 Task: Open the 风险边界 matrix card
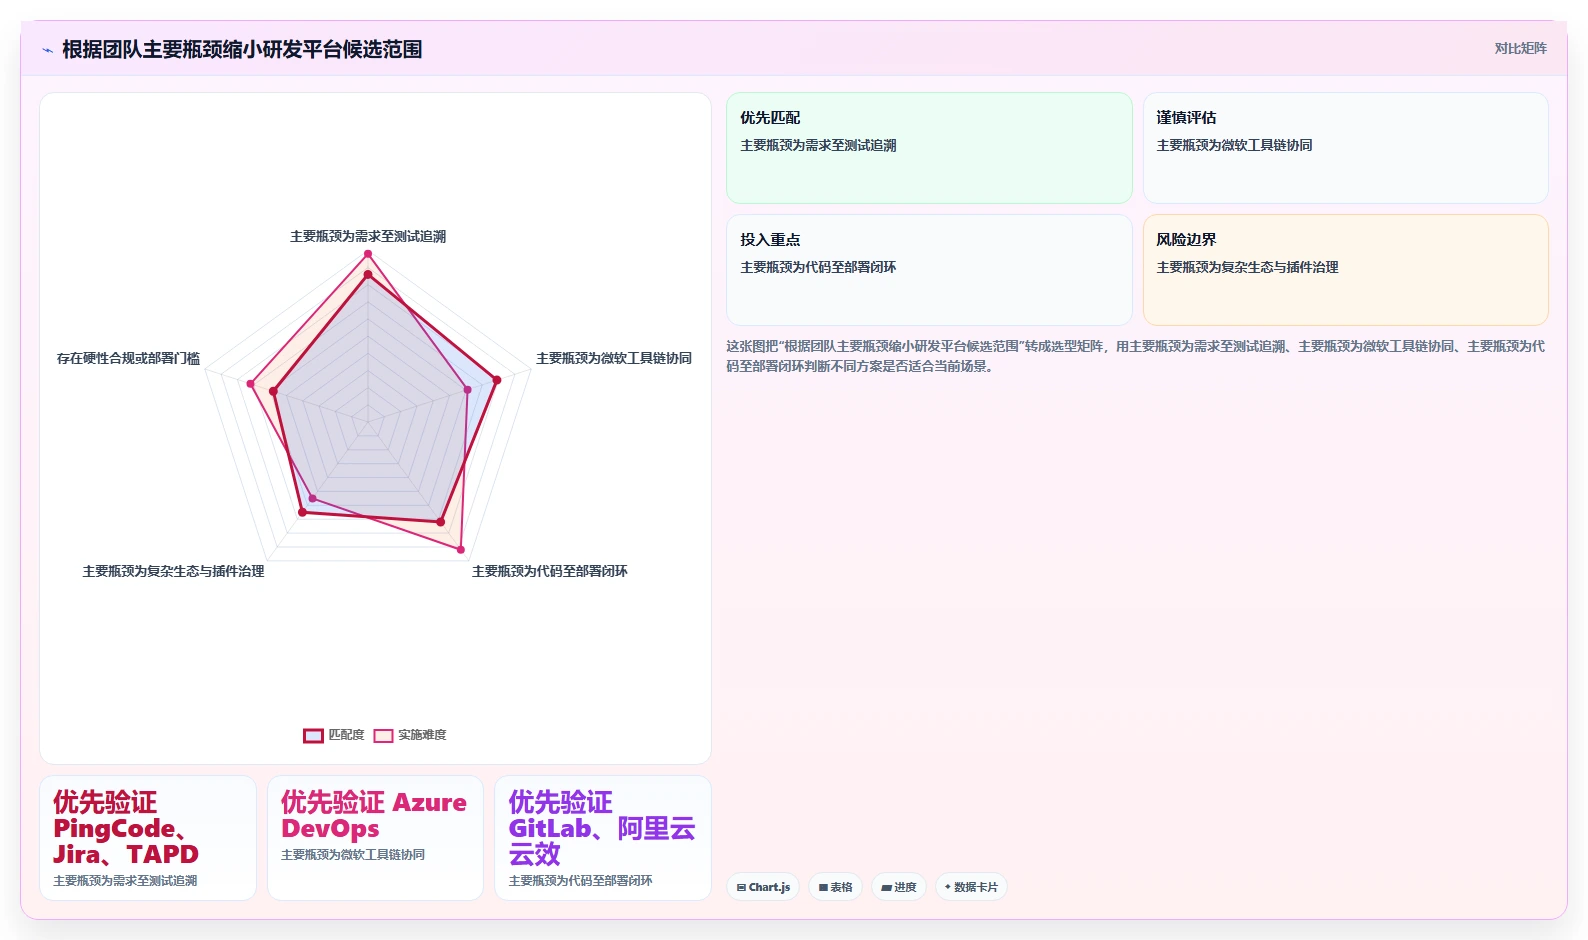1345,270
